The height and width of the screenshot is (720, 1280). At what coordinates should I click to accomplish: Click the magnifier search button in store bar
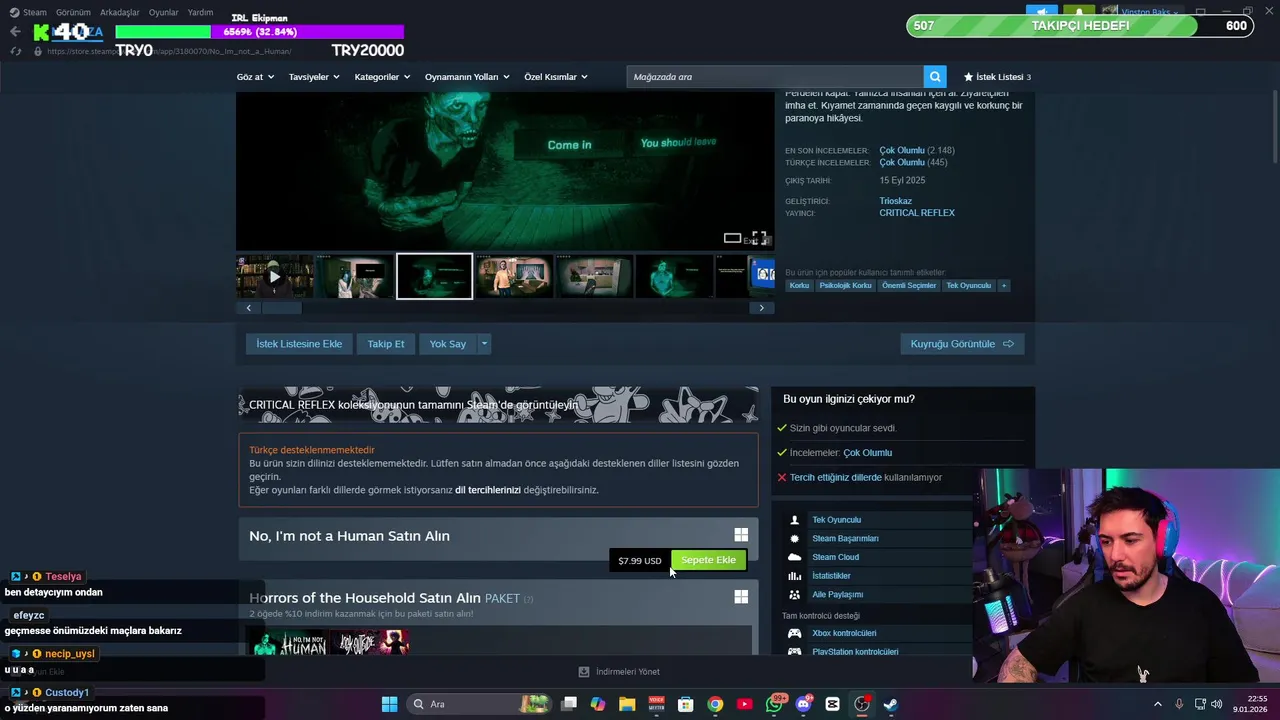click(x=935, y=77)
